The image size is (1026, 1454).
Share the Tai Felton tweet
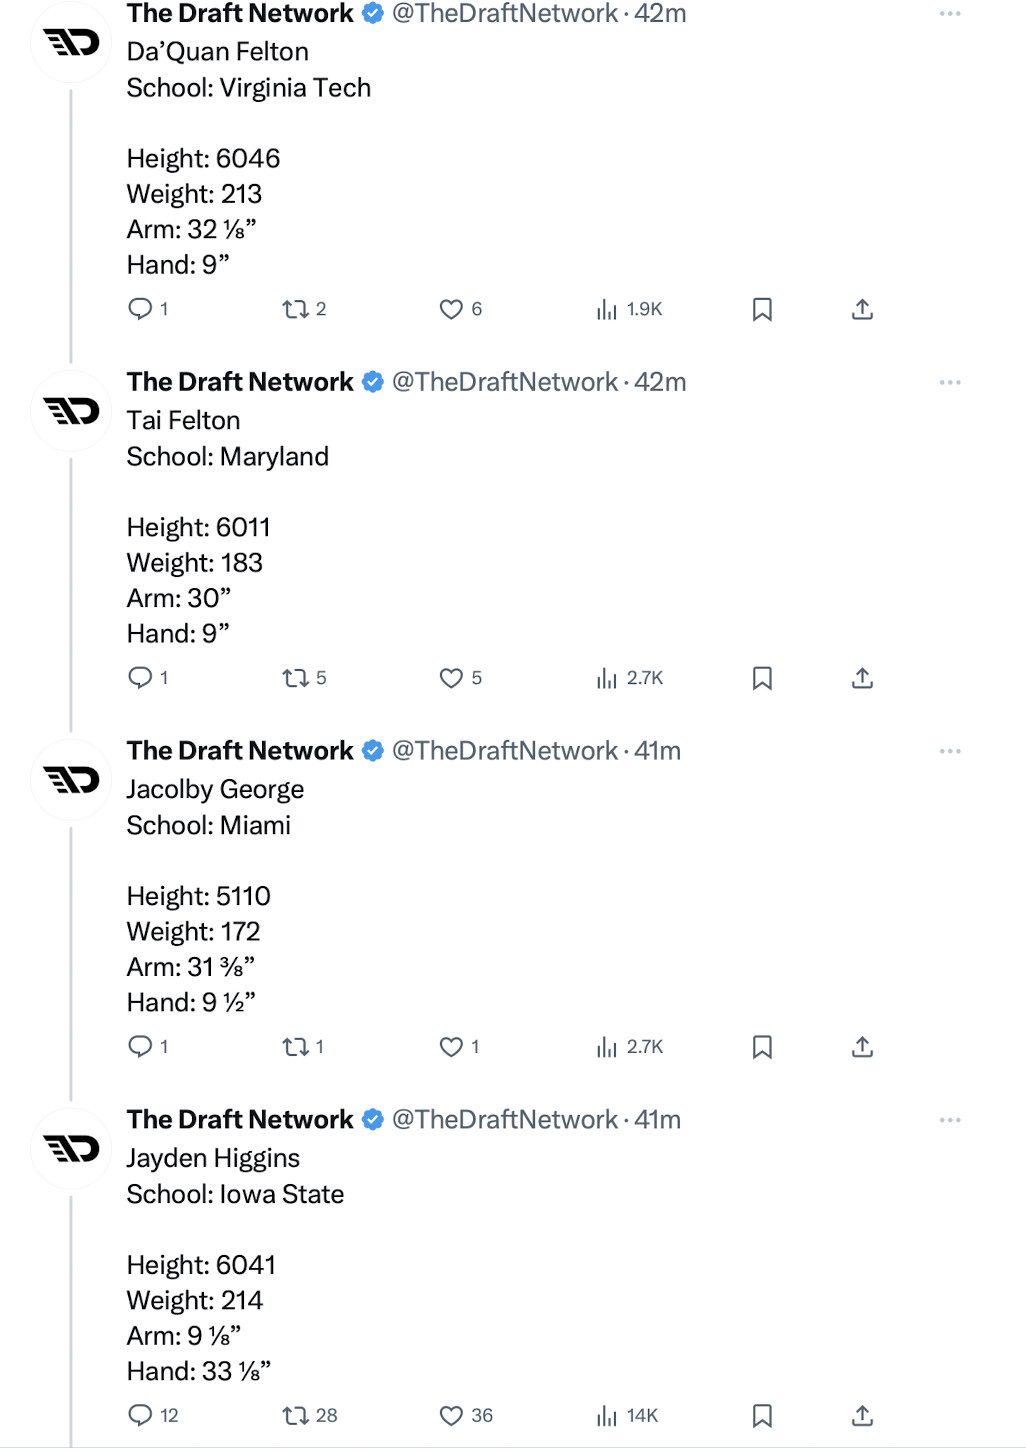tap(862, 678)
